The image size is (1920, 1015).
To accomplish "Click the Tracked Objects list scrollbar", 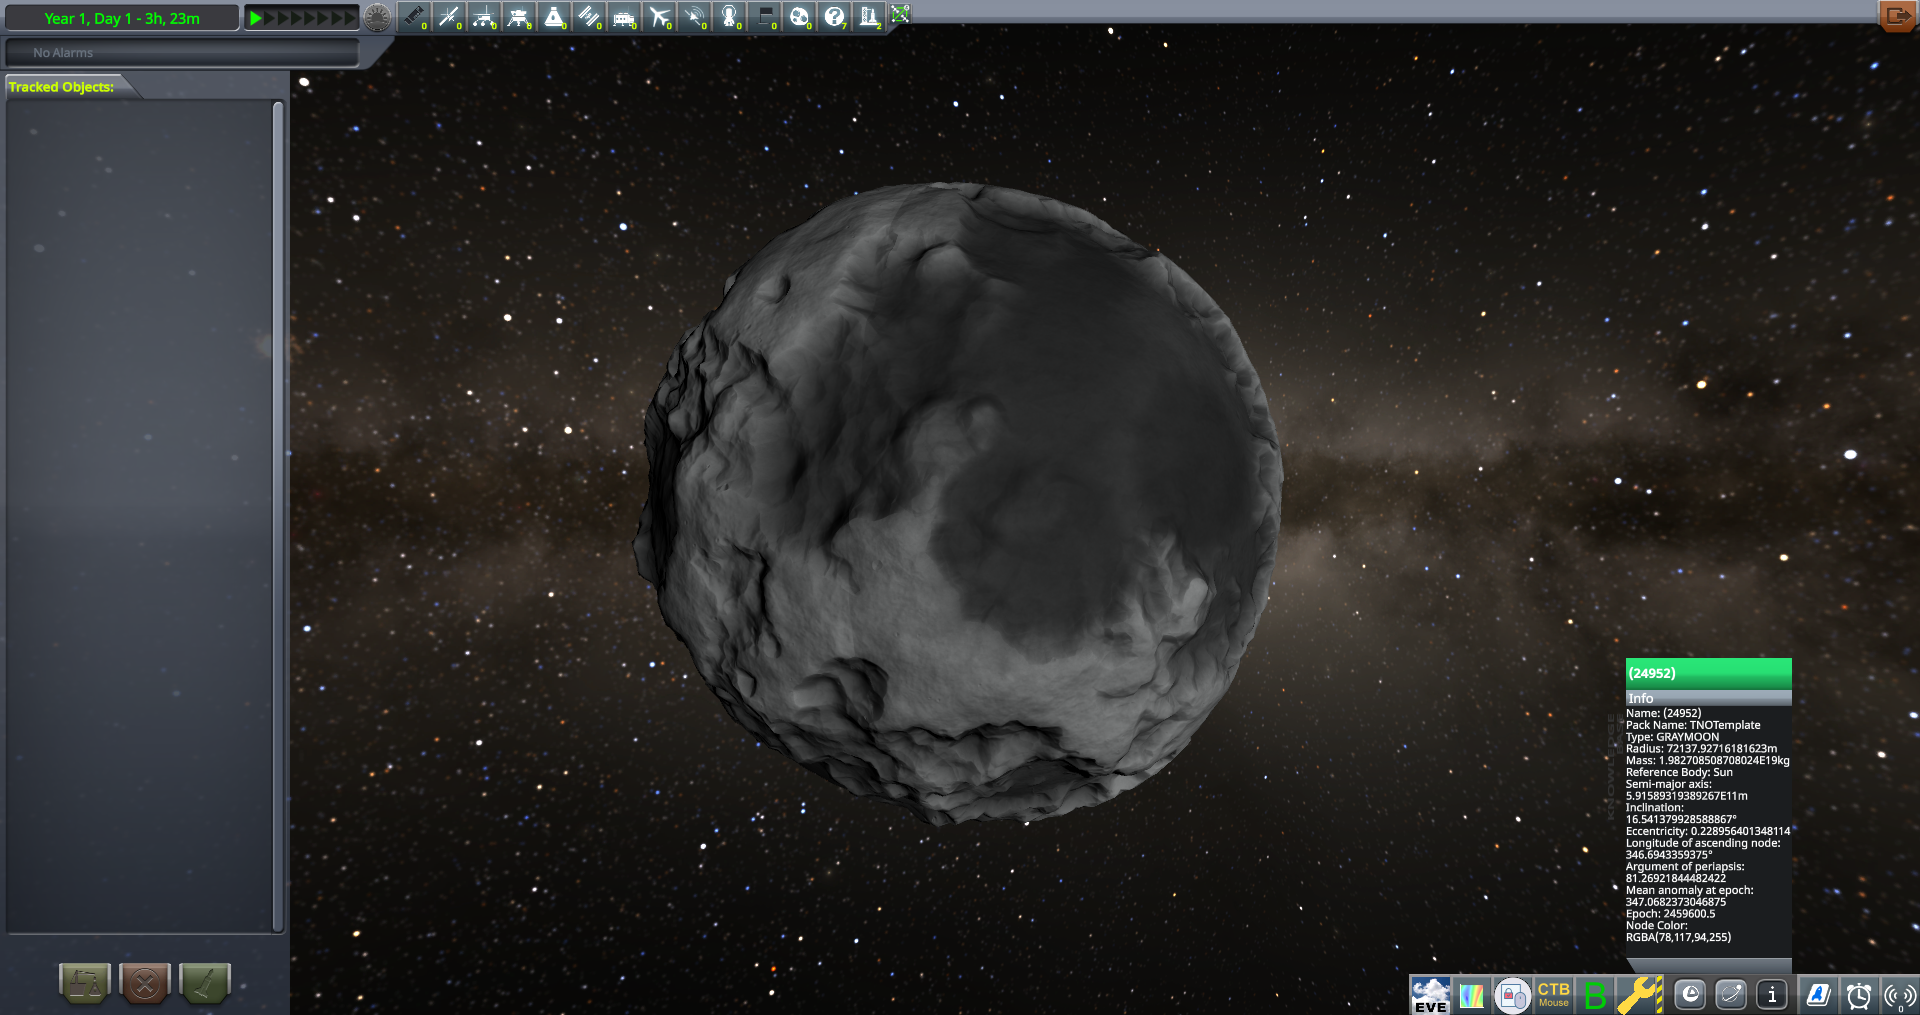I will 278,515.
